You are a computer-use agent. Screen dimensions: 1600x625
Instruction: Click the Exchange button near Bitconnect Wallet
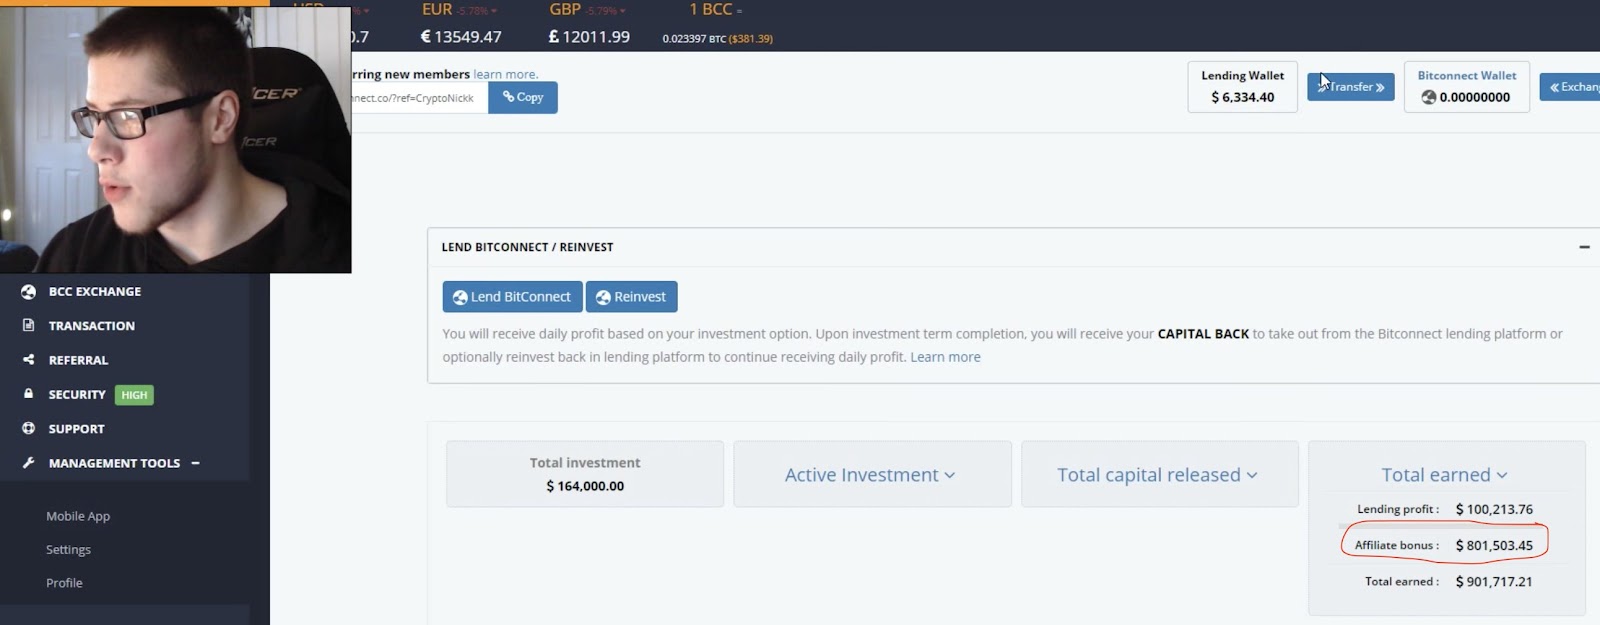tap(1570, 87)
